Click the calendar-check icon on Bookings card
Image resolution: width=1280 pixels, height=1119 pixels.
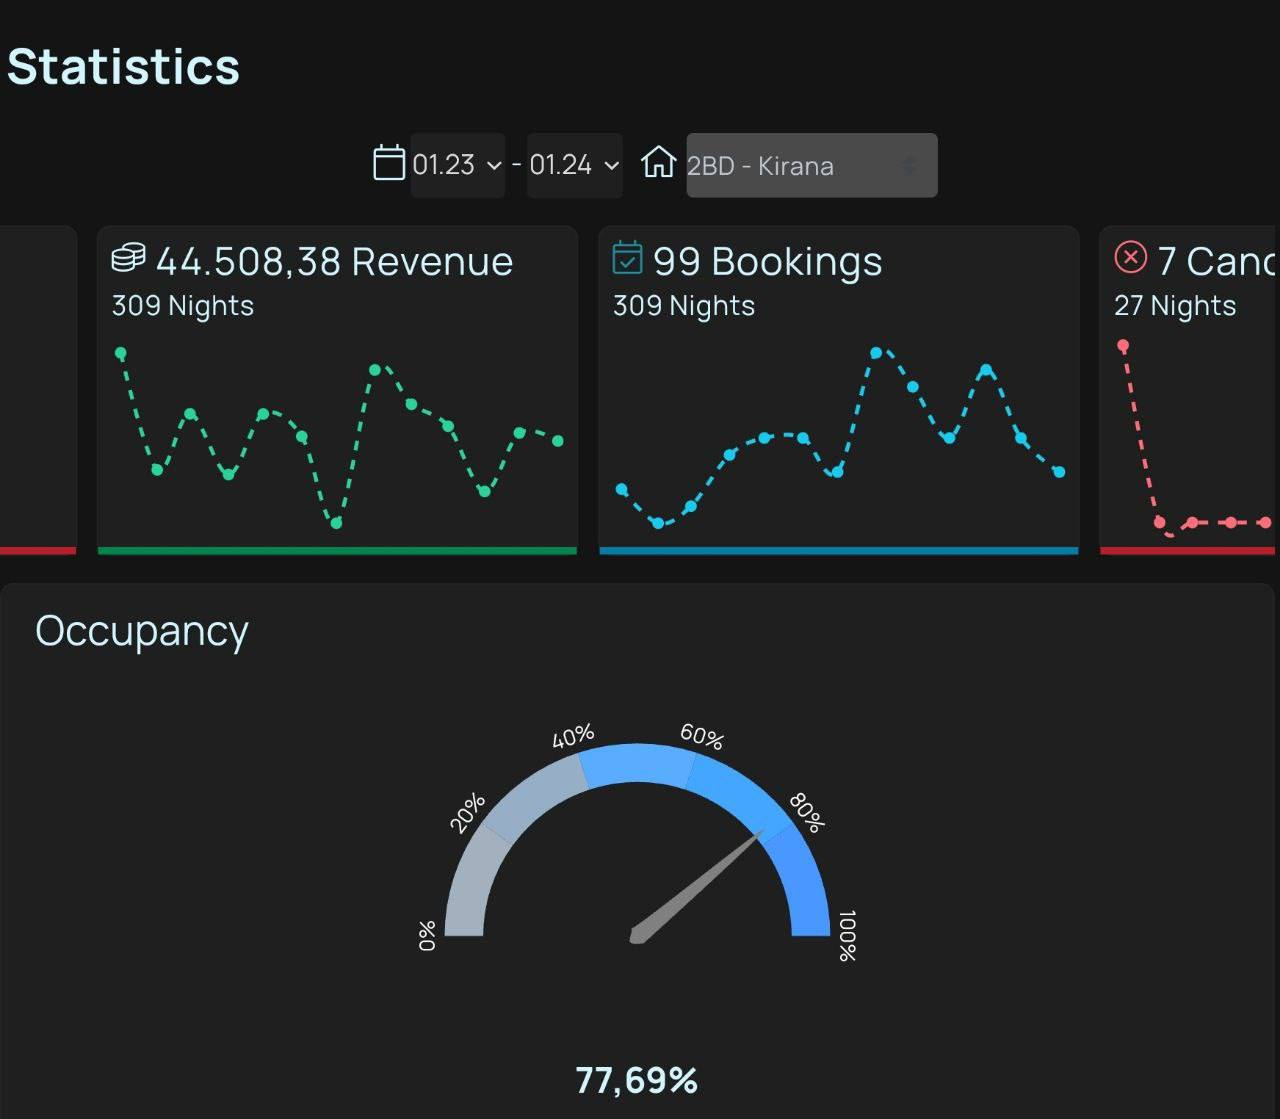tap(627, 257)
